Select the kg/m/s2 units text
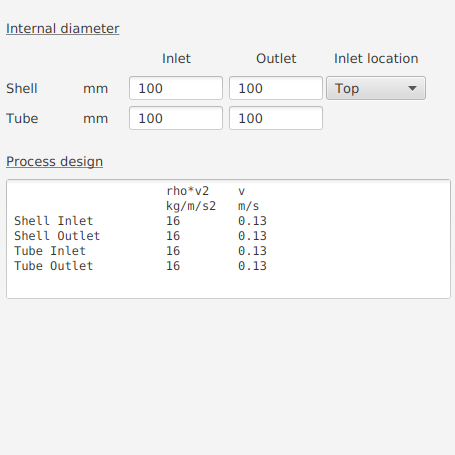This screenshot has height=455, width=455. tap(191, 206)
